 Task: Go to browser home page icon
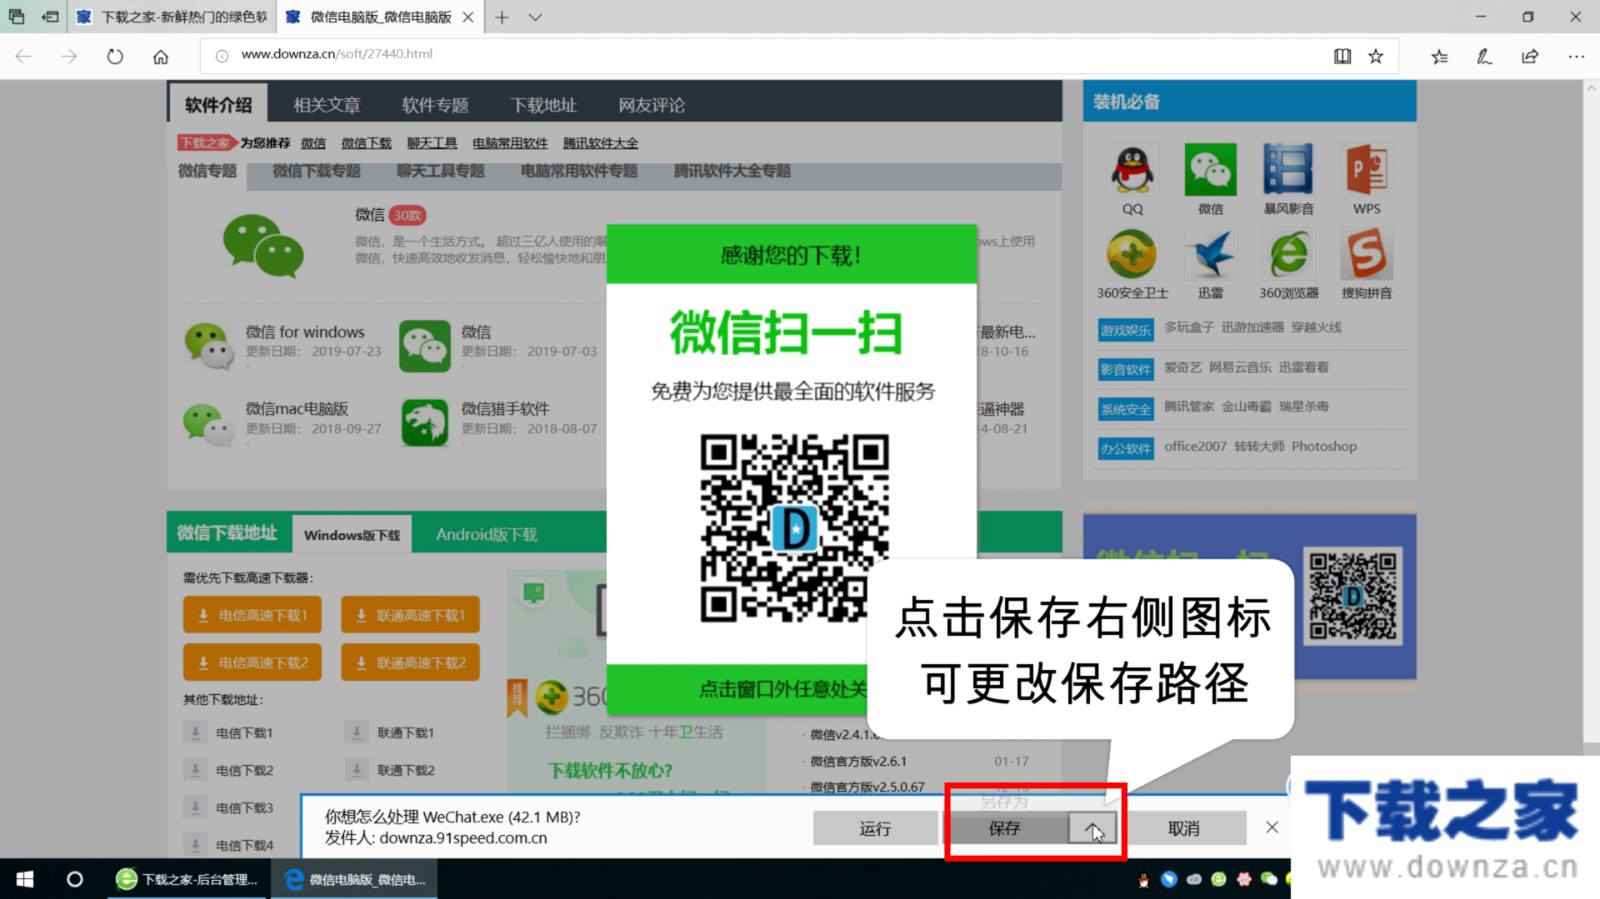click(161, 56)
